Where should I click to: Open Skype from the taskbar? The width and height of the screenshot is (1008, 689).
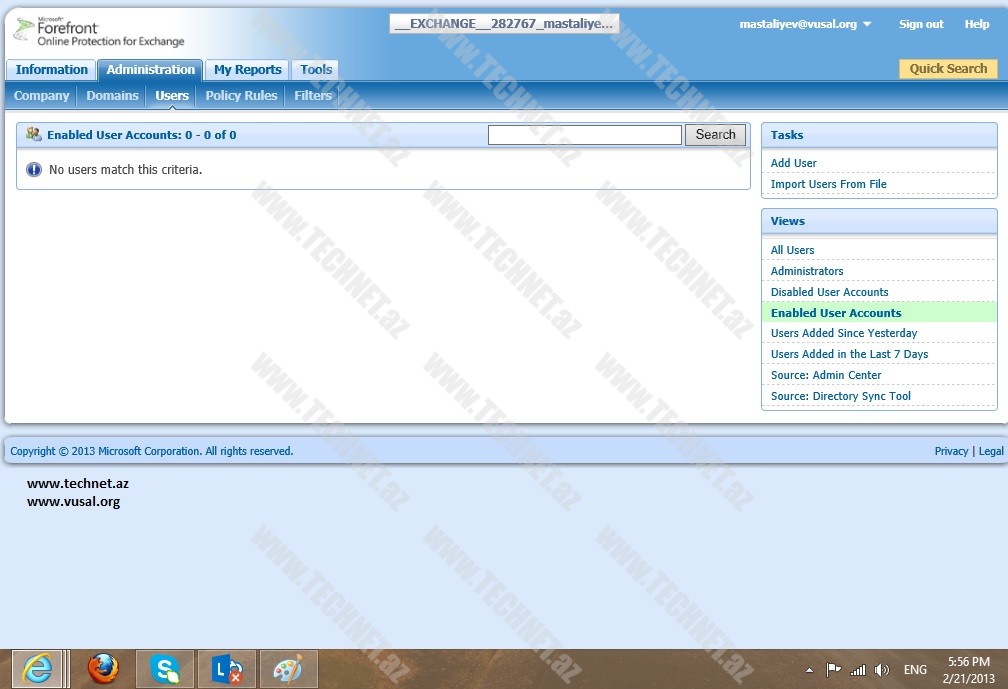point(165,668)
